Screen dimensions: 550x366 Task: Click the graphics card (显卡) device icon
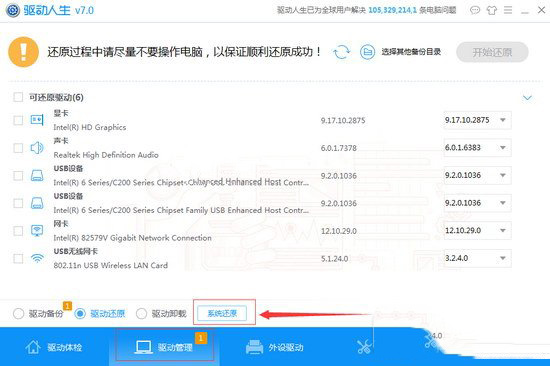pos(37,120)
